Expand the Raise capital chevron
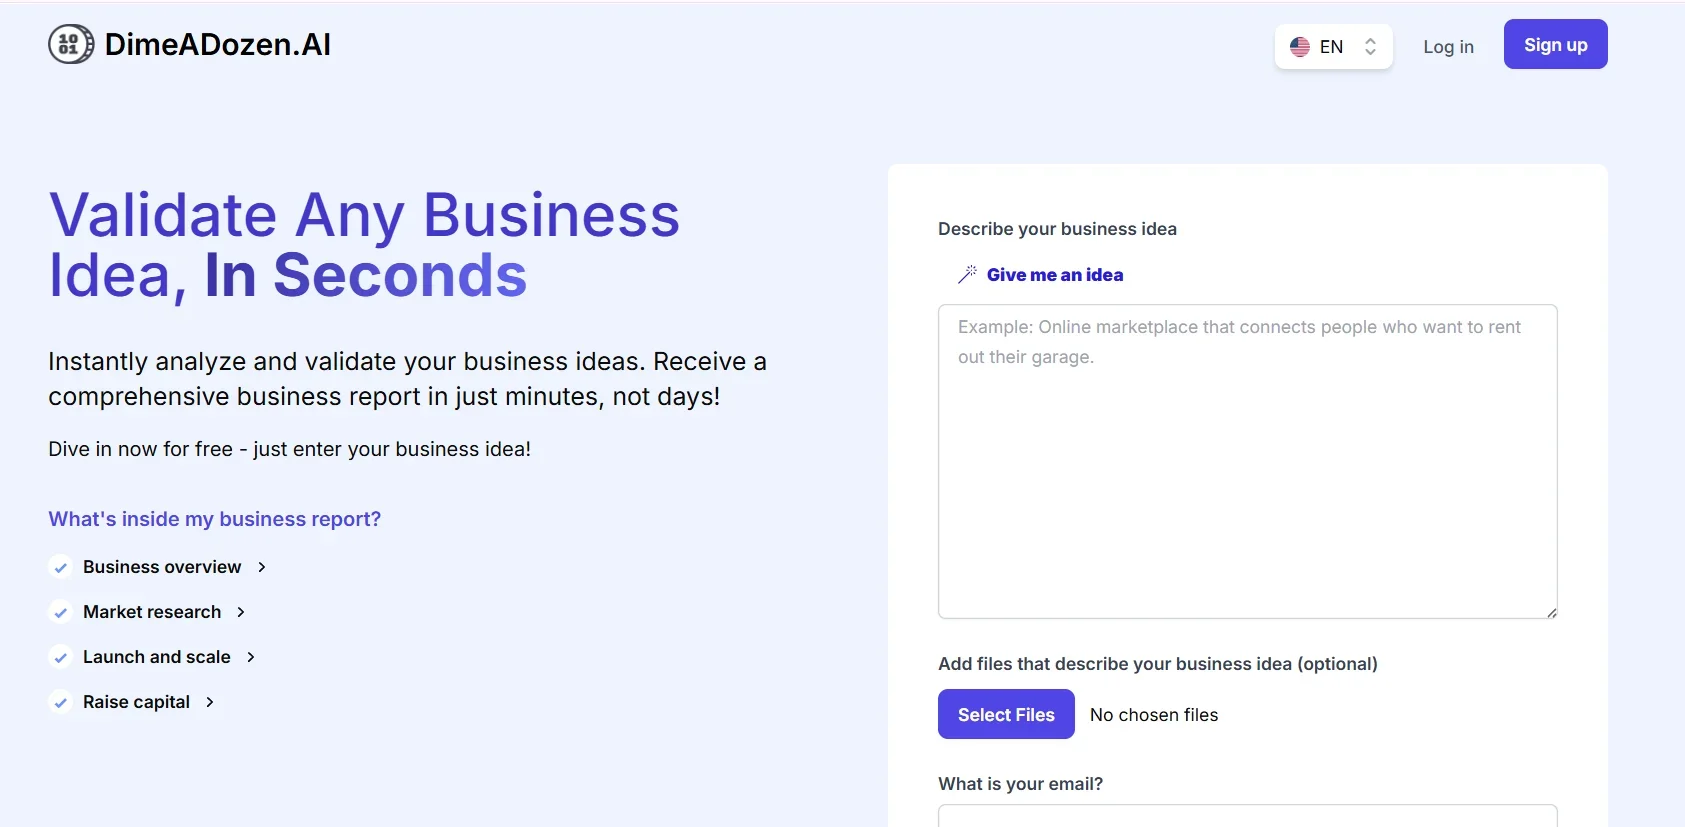The image size is (1685, 827). pos(210,702)
